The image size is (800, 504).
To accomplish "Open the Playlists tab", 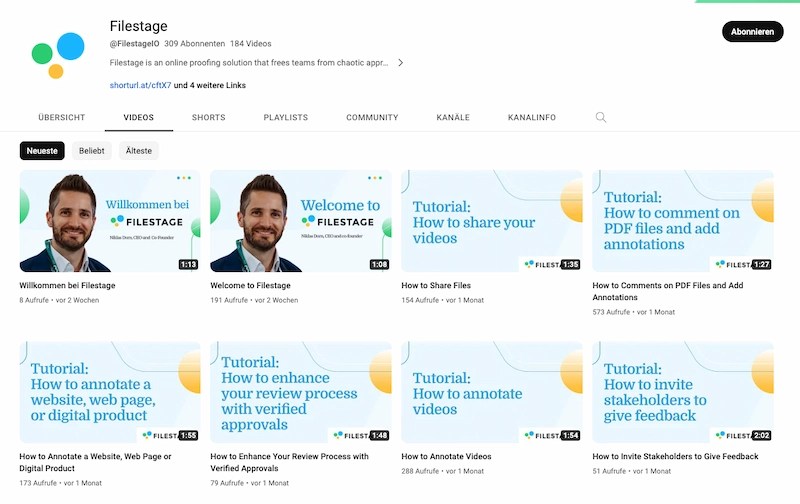I will (286, 117).
